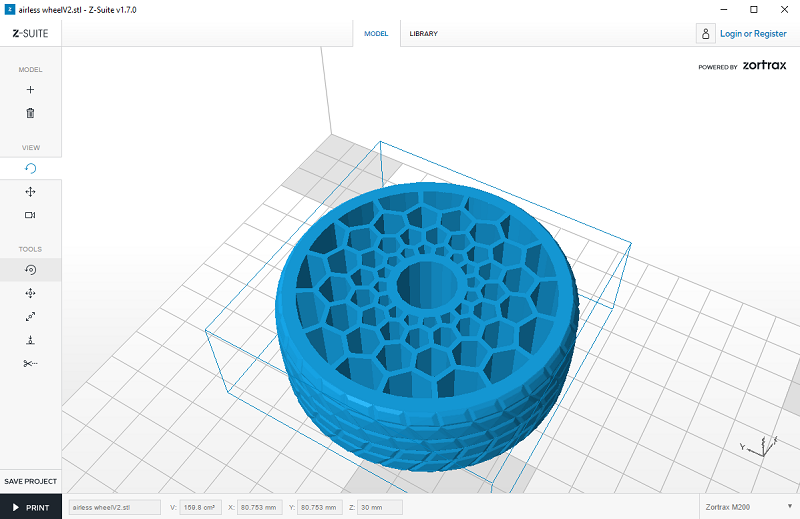Viewport: 800px width, 519px height.
Task: Switch to the LIBRARY tab
Action: click(423, 34)
